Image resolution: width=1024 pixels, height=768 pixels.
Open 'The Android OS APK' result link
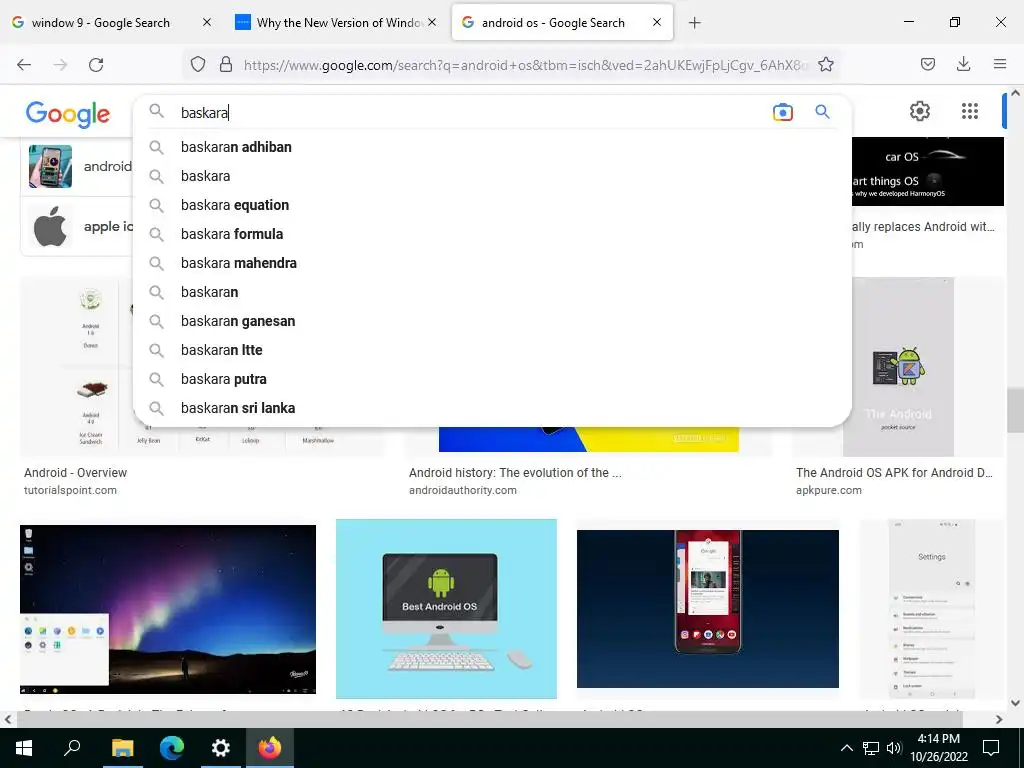pos(894,473)
